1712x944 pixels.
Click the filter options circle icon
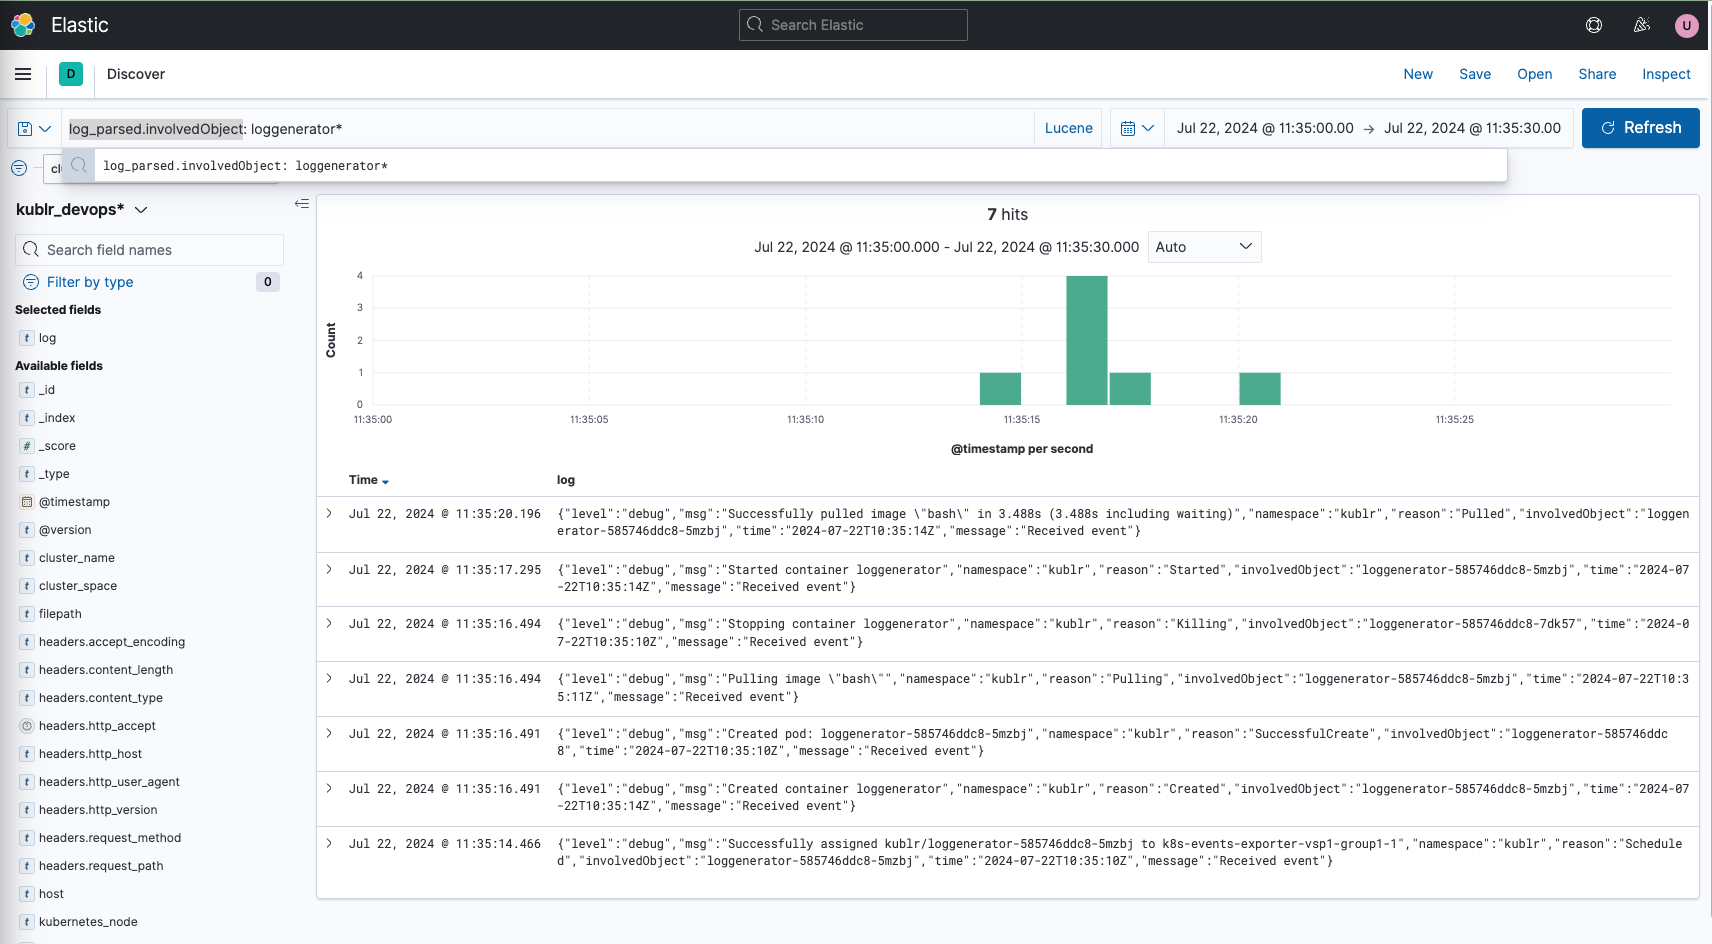(19, 168)
